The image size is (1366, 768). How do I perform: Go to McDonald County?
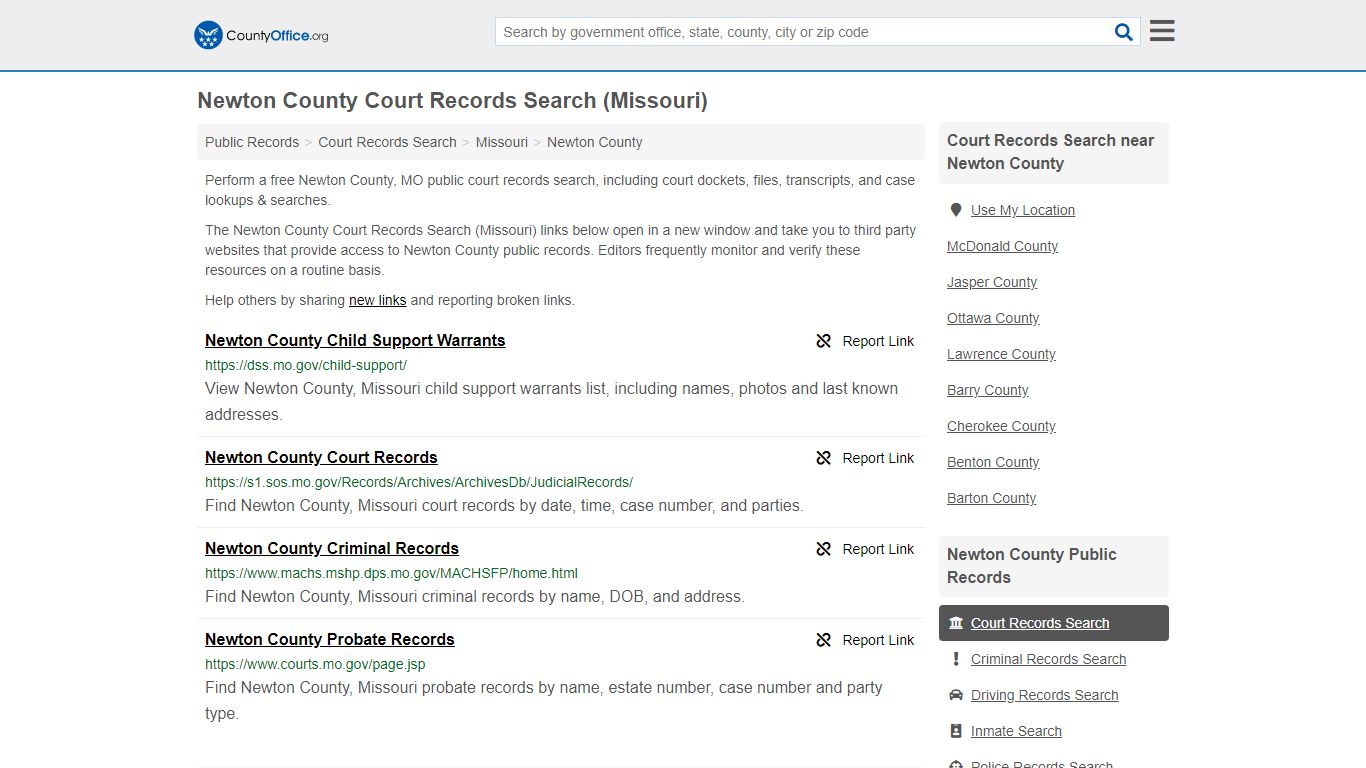click(x=1002, y=246)
